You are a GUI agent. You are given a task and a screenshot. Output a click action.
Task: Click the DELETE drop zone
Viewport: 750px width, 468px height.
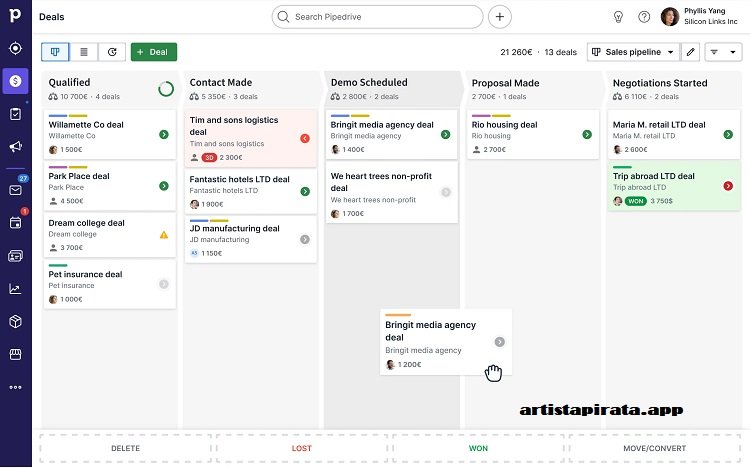125,448
